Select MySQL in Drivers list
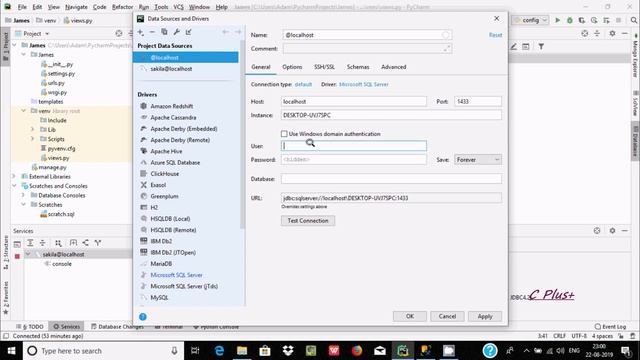The image size is (640, 360). click(159, 298)
